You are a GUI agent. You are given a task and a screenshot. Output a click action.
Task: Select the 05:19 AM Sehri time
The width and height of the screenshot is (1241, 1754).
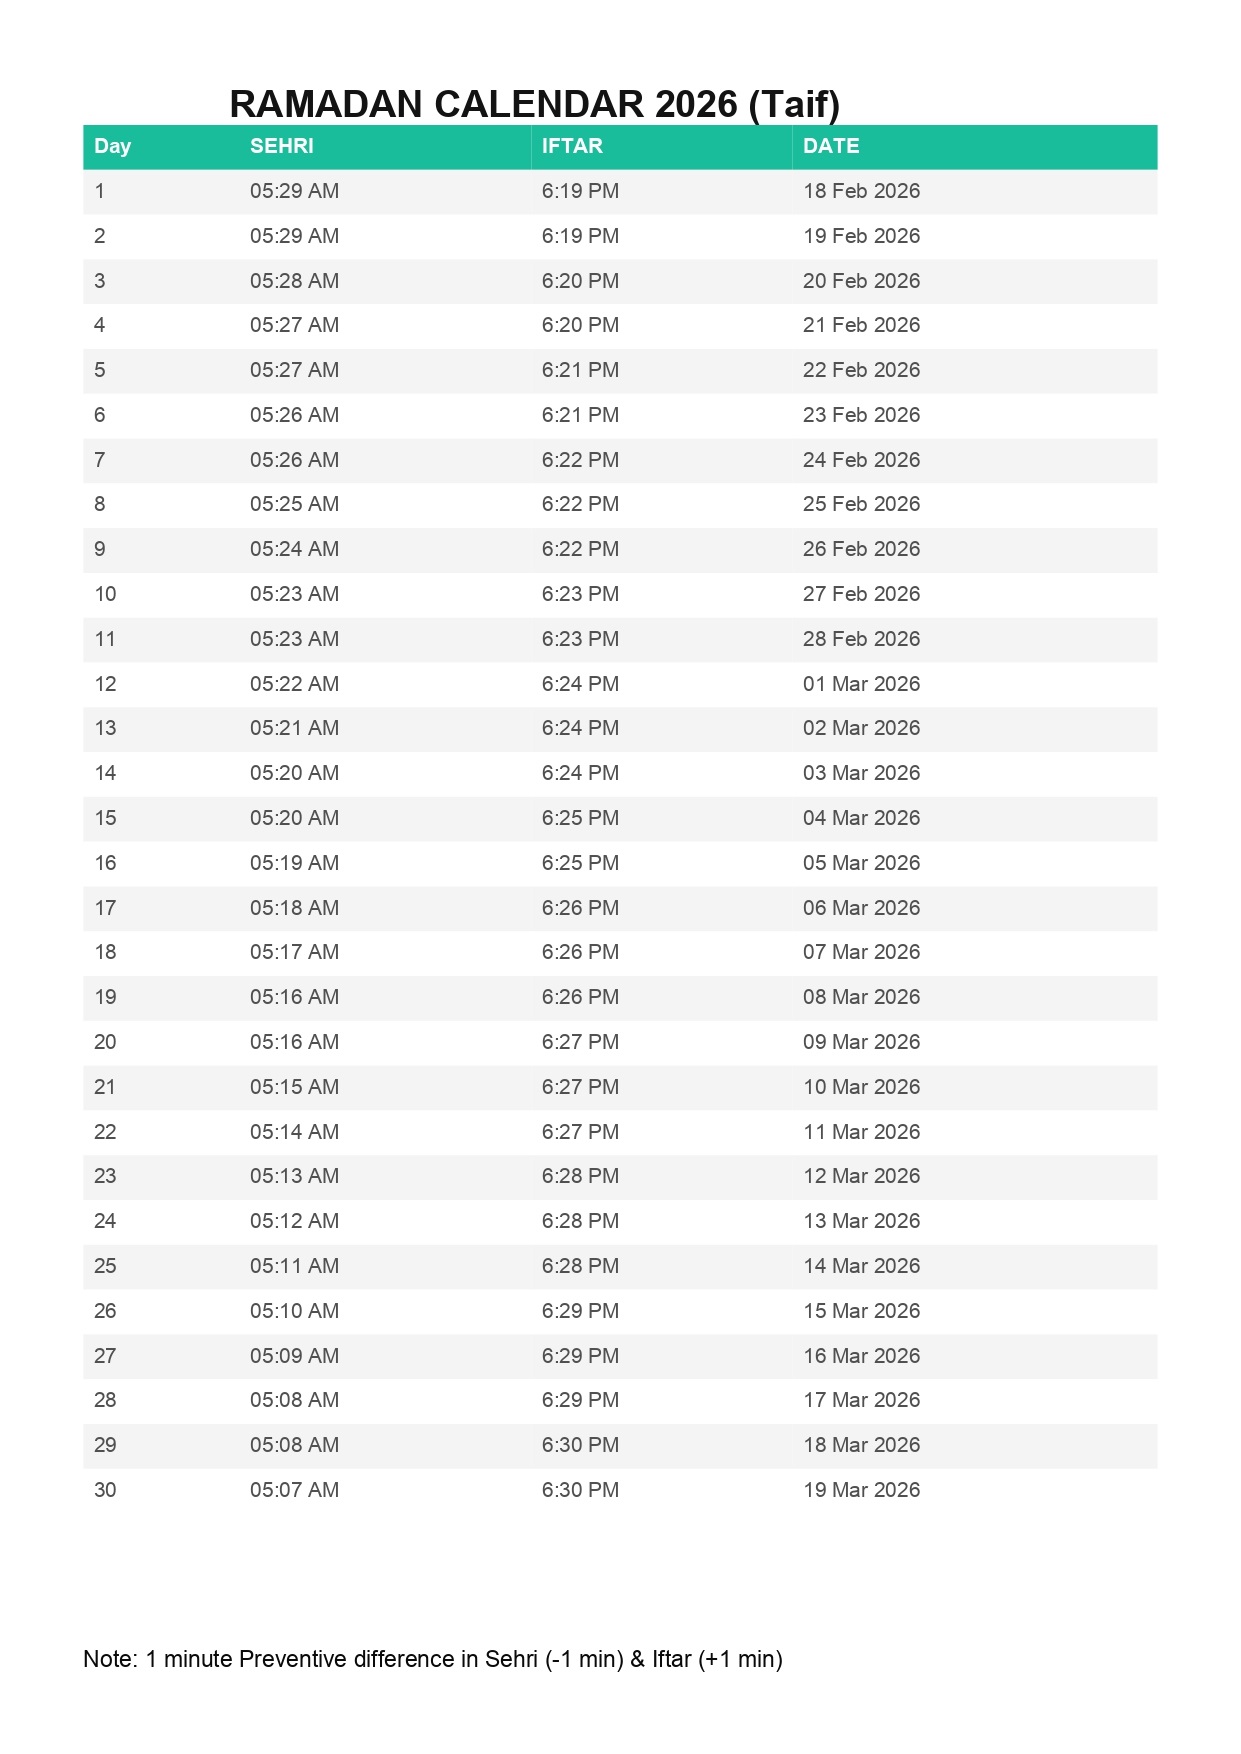tap(294, 863)
